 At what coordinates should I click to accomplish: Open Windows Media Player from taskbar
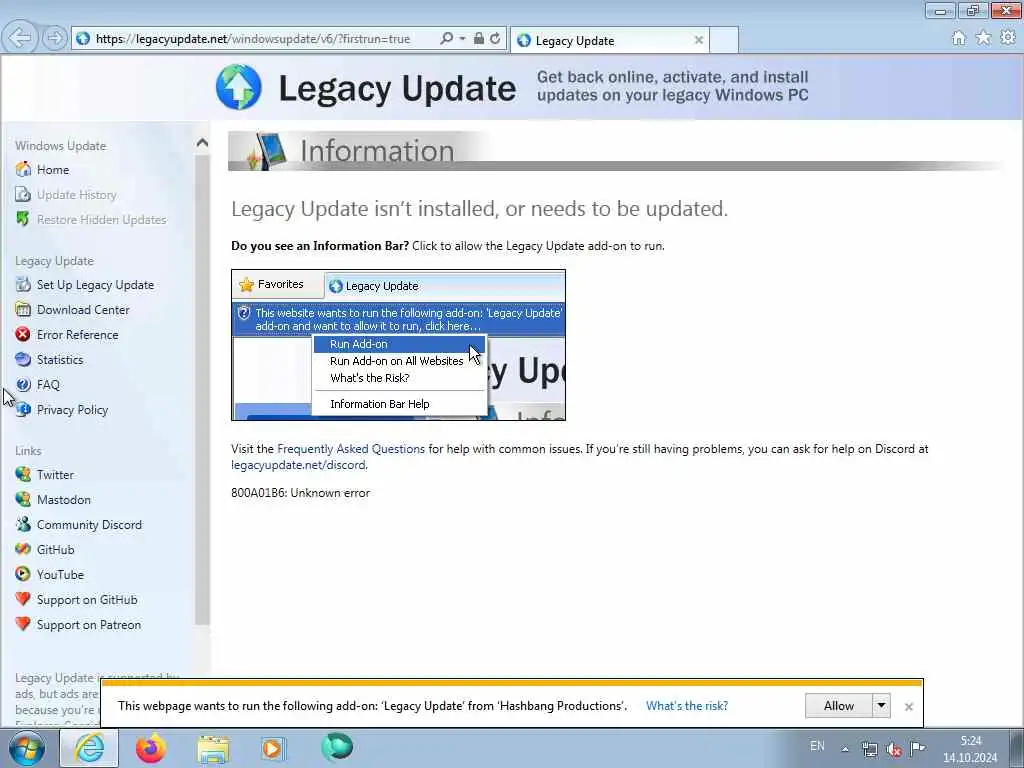[x=273, y=748]
